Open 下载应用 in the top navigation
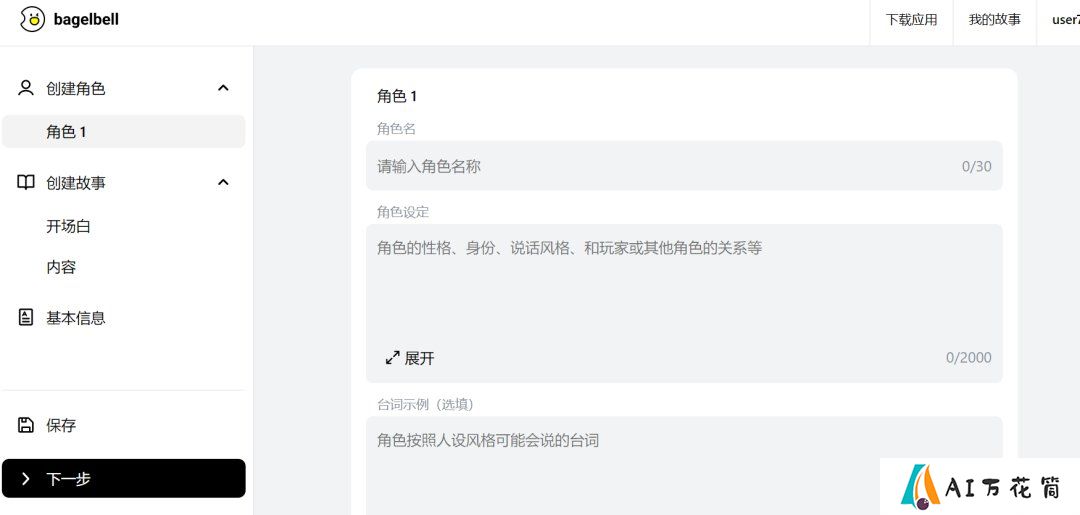The height and width of the screenshot is (515, 1080). [x=911, y=20]
